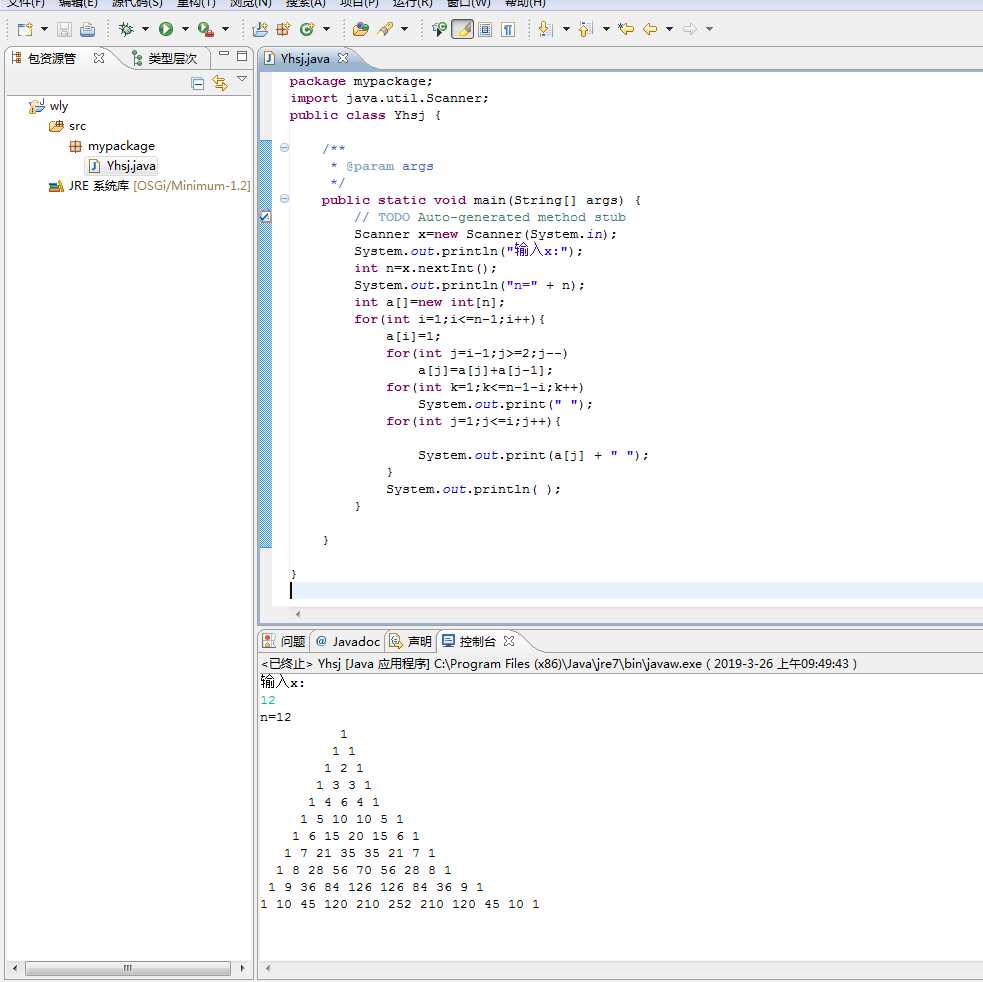Start debugging with the bug icon
The image size is (983, 982).
(127, 29)
